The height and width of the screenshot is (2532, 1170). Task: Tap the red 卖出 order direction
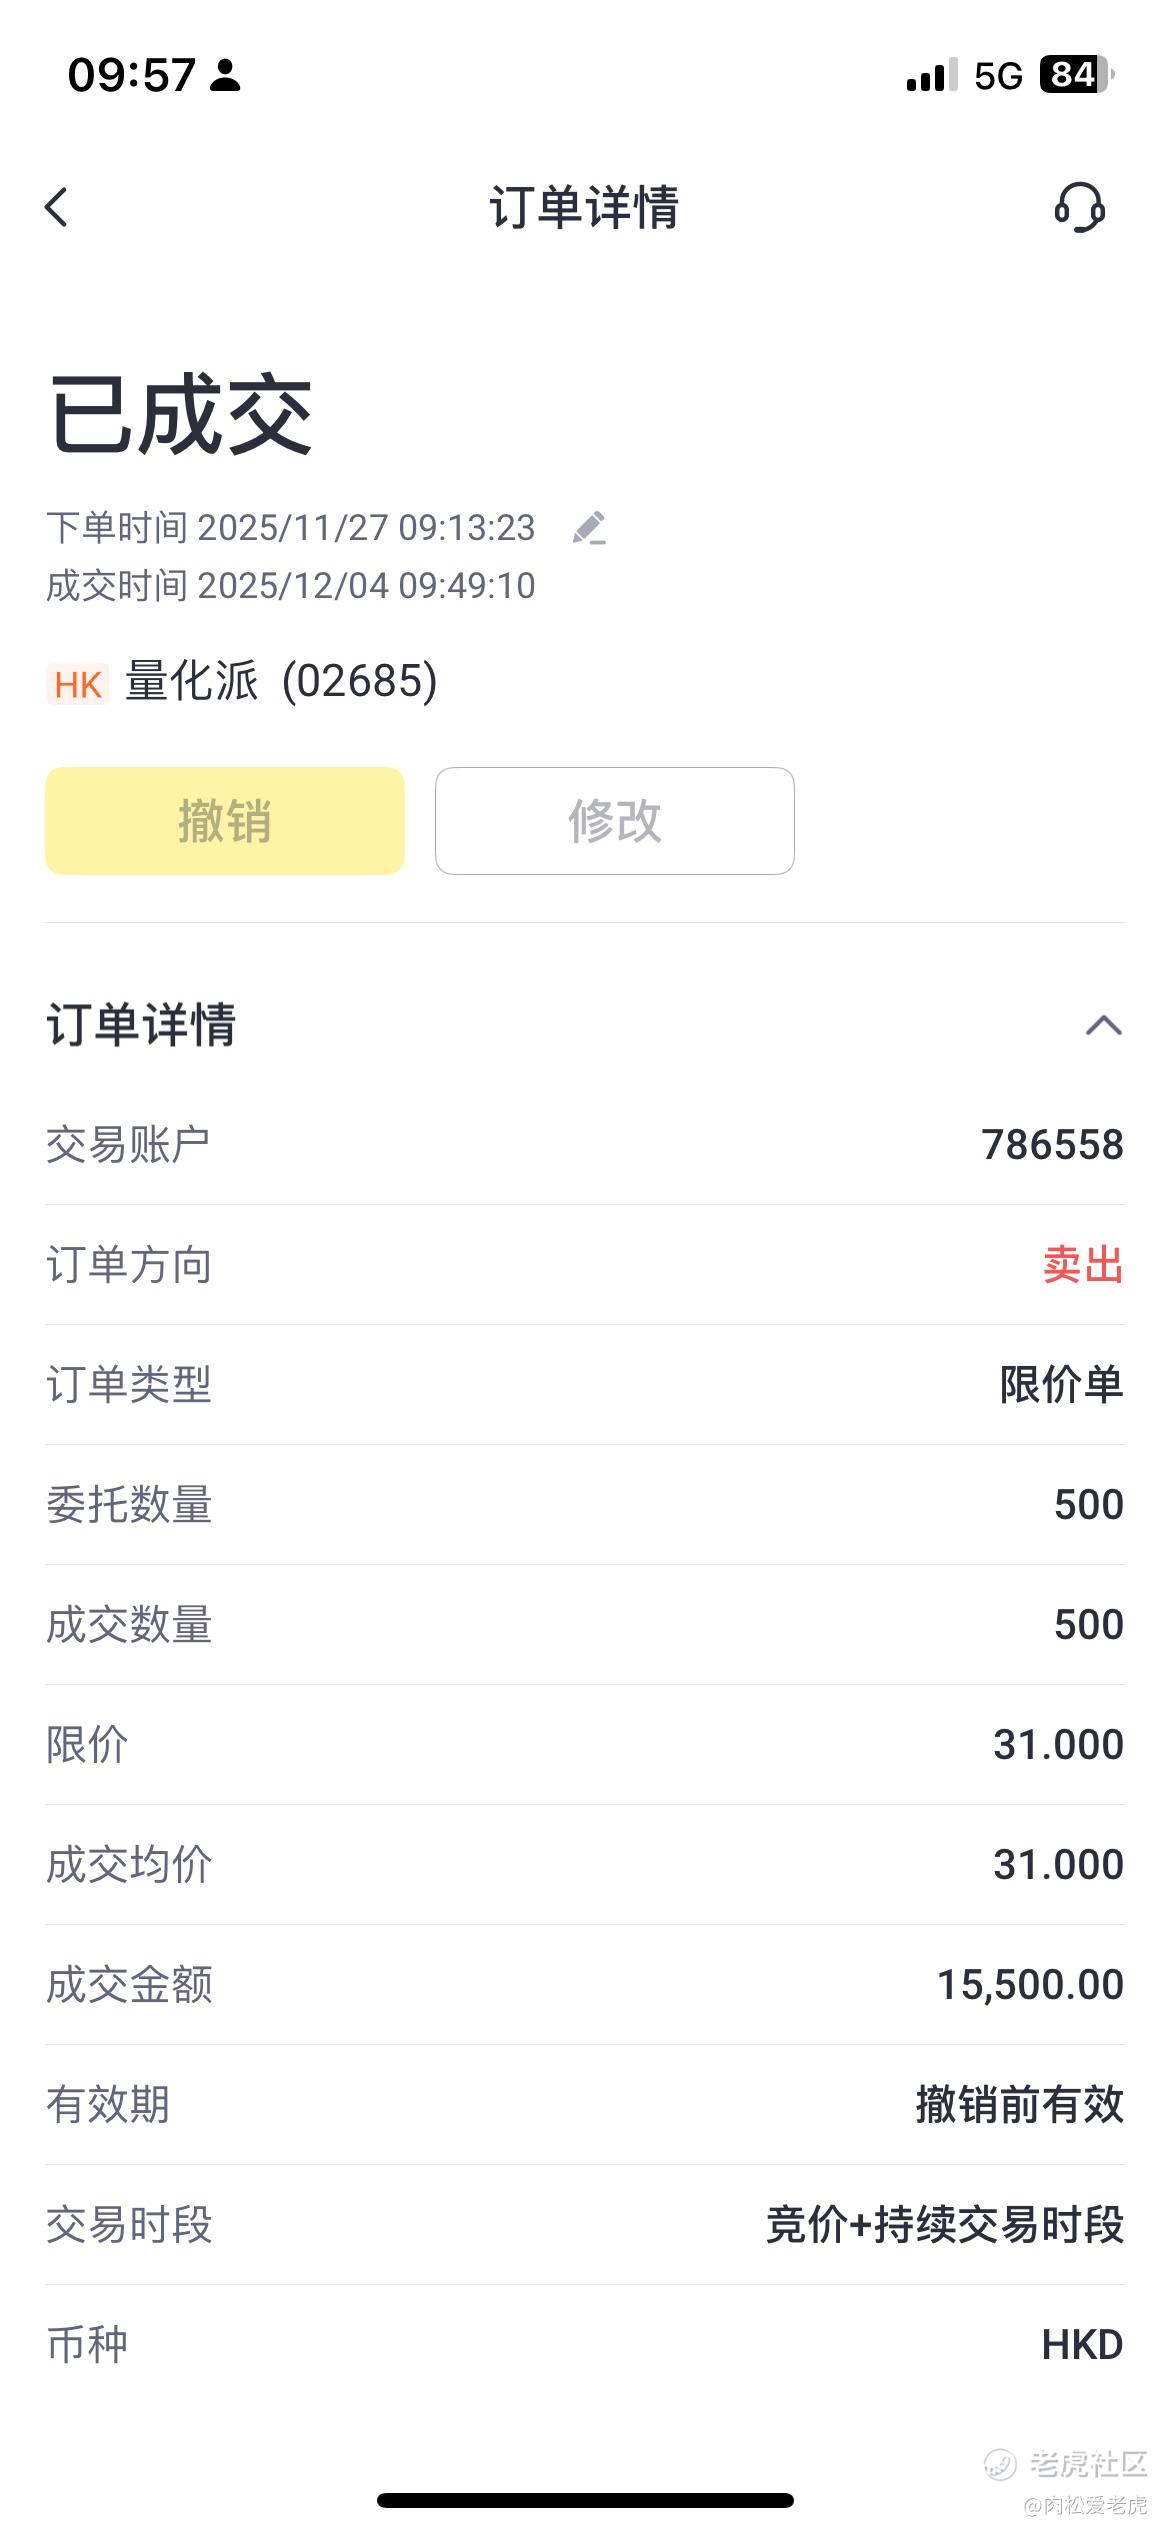click(1082, 1265)
